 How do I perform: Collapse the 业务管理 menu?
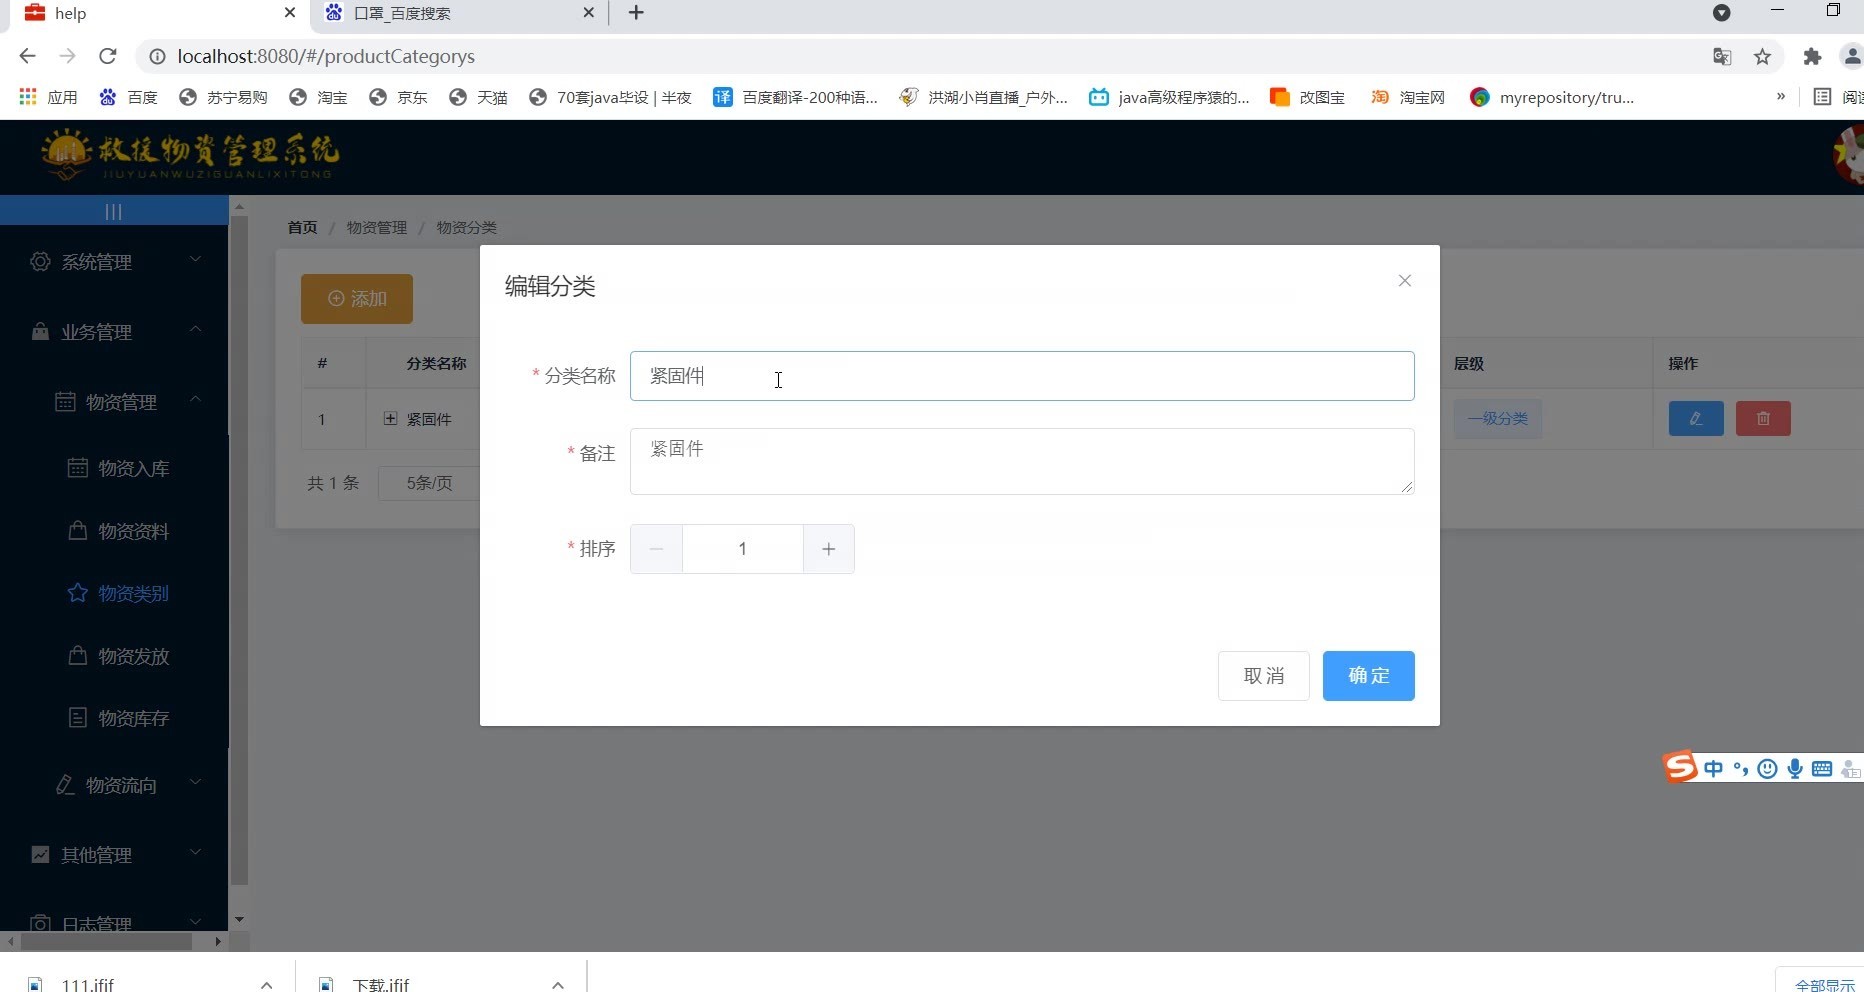point(114,332)
